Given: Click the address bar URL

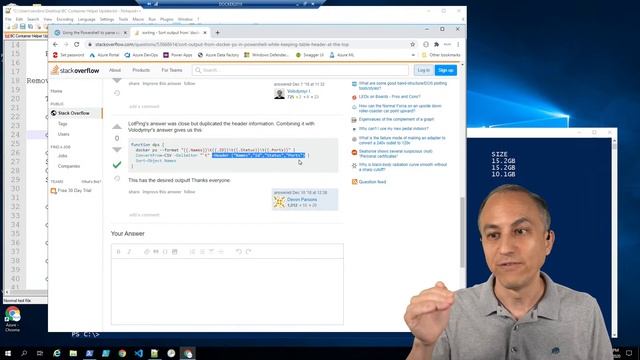Looking at the screenshot, I should click(x=222, y=44).
